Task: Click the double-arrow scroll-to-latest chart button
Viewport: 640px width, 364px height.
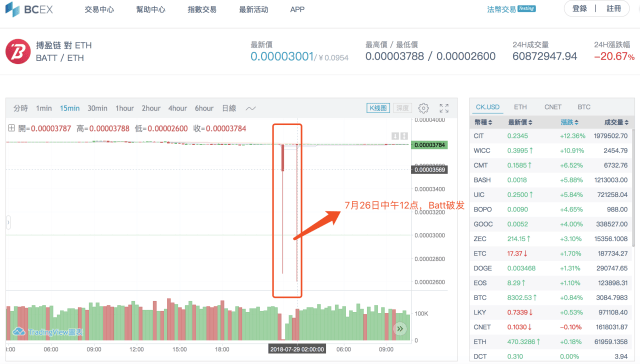Action: point(400,328)
